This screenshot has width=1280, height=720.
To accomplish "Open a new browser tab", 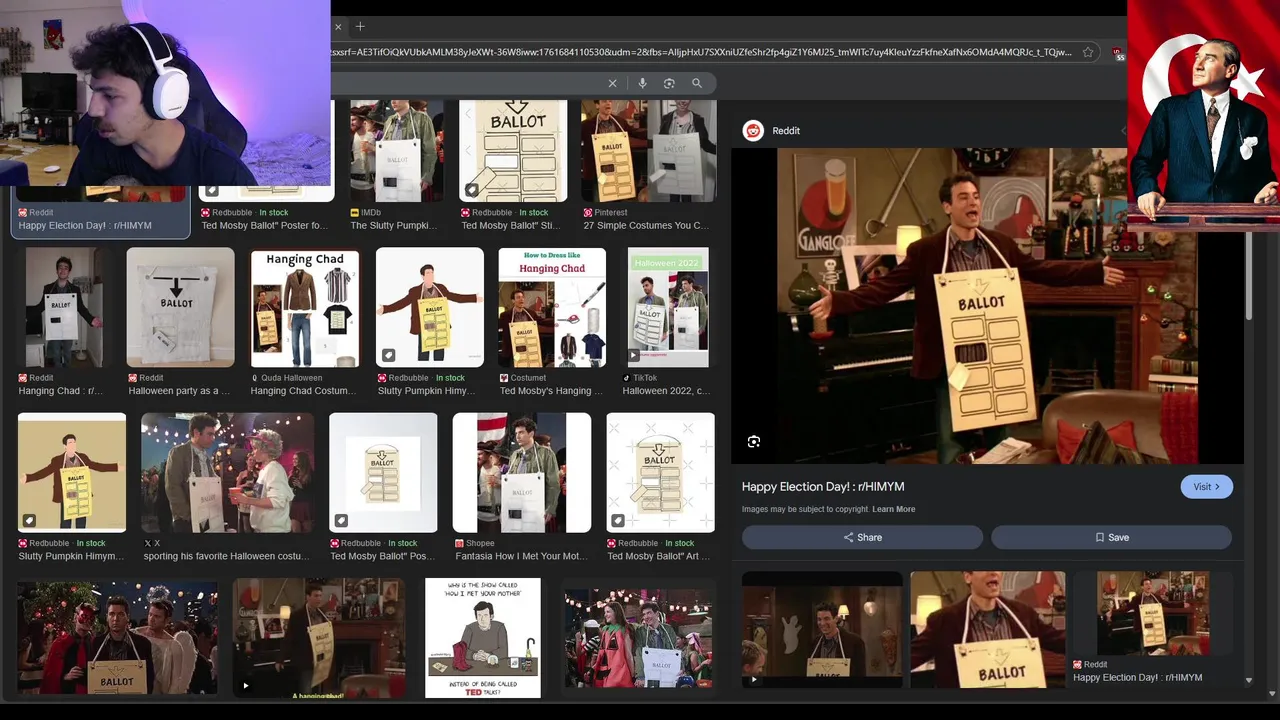I will point(360,27).
